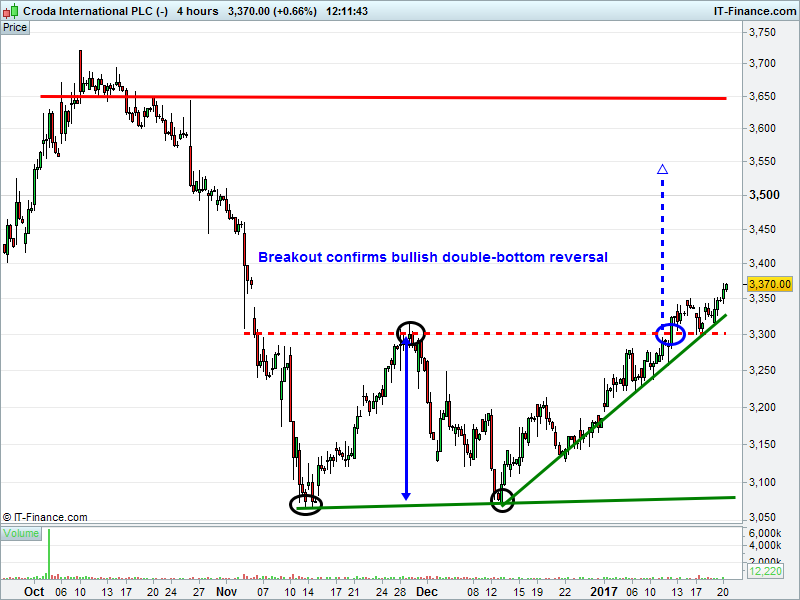Click the blue double-headed measuring arrow
800x600 pixels.
point(406,418)
